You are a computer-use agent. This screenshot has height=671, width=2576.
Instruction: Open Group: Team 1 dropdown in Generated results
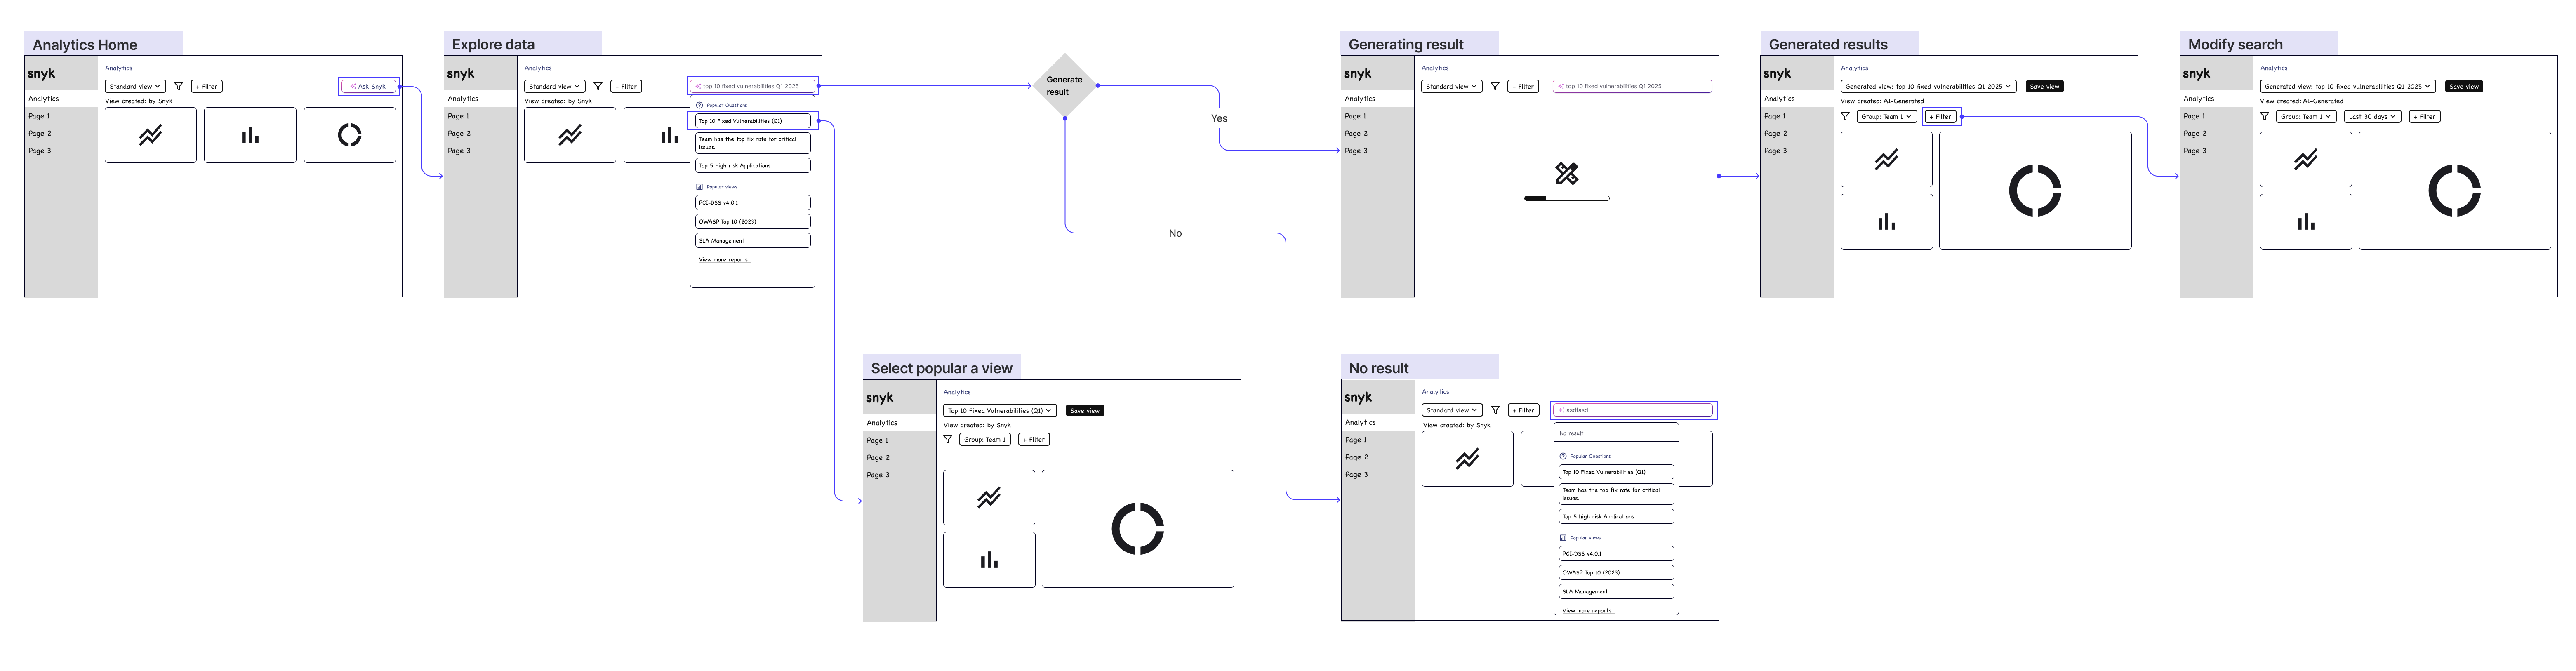[x=1887, y=117]
